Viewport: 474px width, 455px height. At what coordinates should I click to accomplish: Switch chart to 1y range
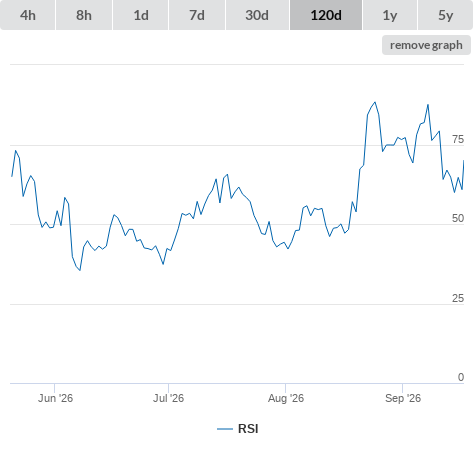(390, 15)
